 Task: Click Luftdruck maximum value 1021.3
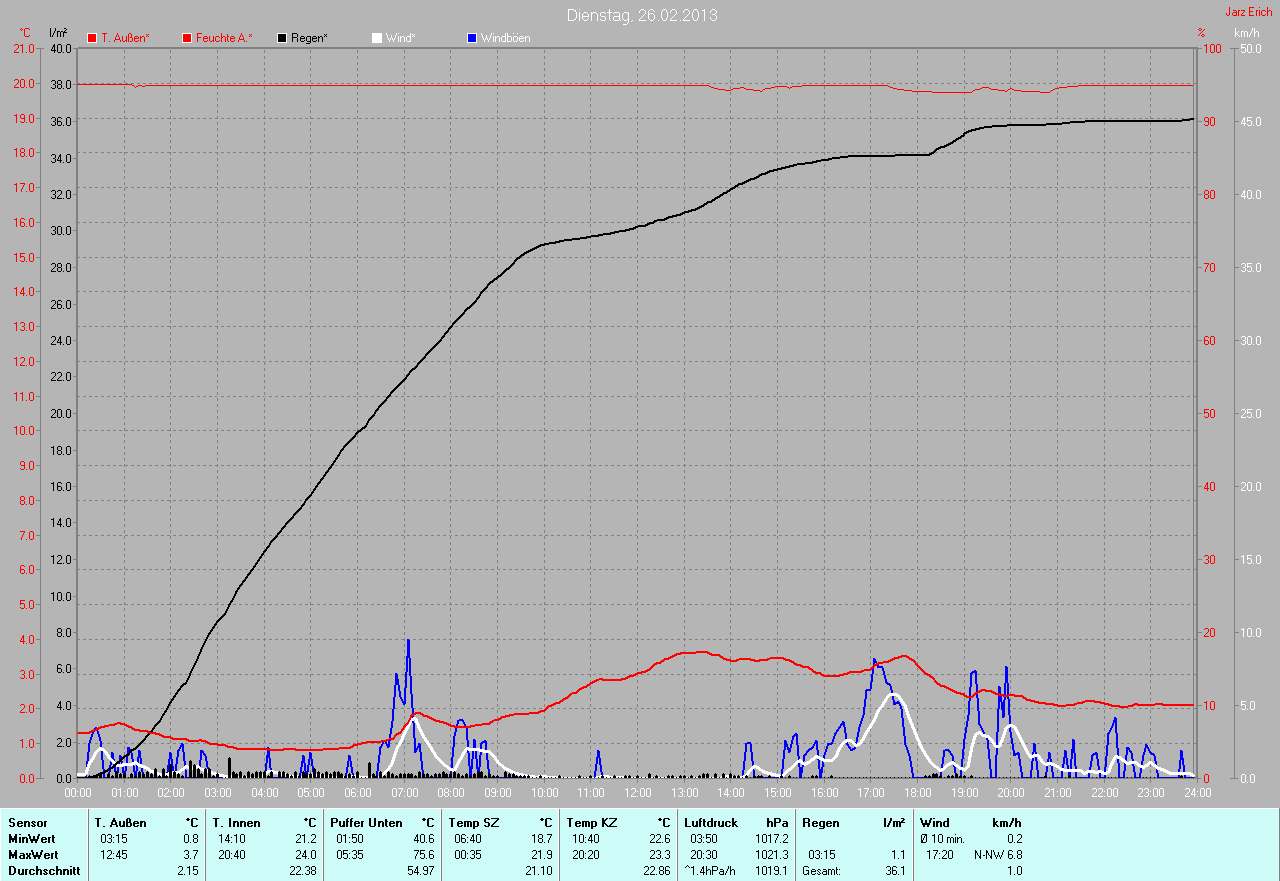click(x=772, y=855)
